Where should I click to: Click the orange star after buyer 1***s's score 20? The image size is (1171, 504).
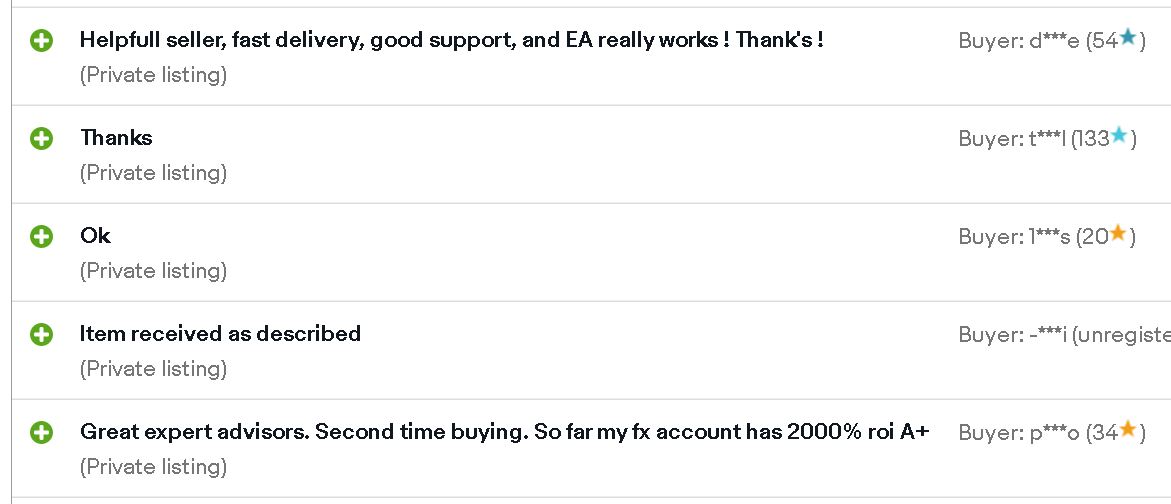(x=1118, y=234)
